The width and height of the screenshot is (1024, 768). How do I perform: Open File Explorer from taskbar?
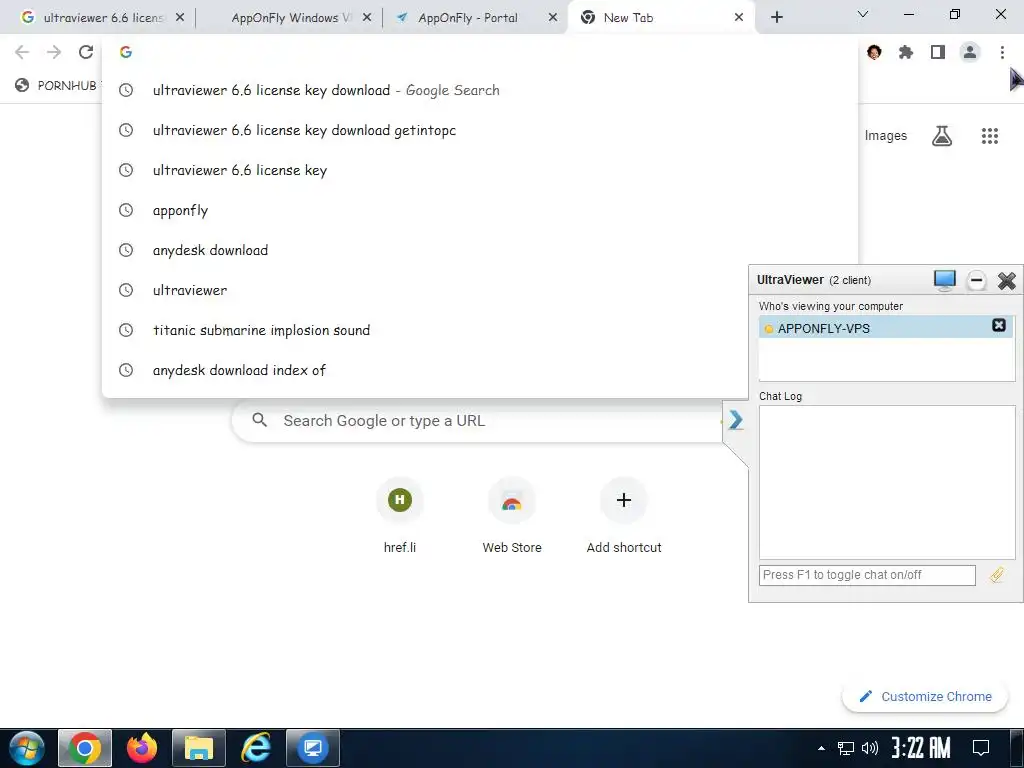click(199, 748)
